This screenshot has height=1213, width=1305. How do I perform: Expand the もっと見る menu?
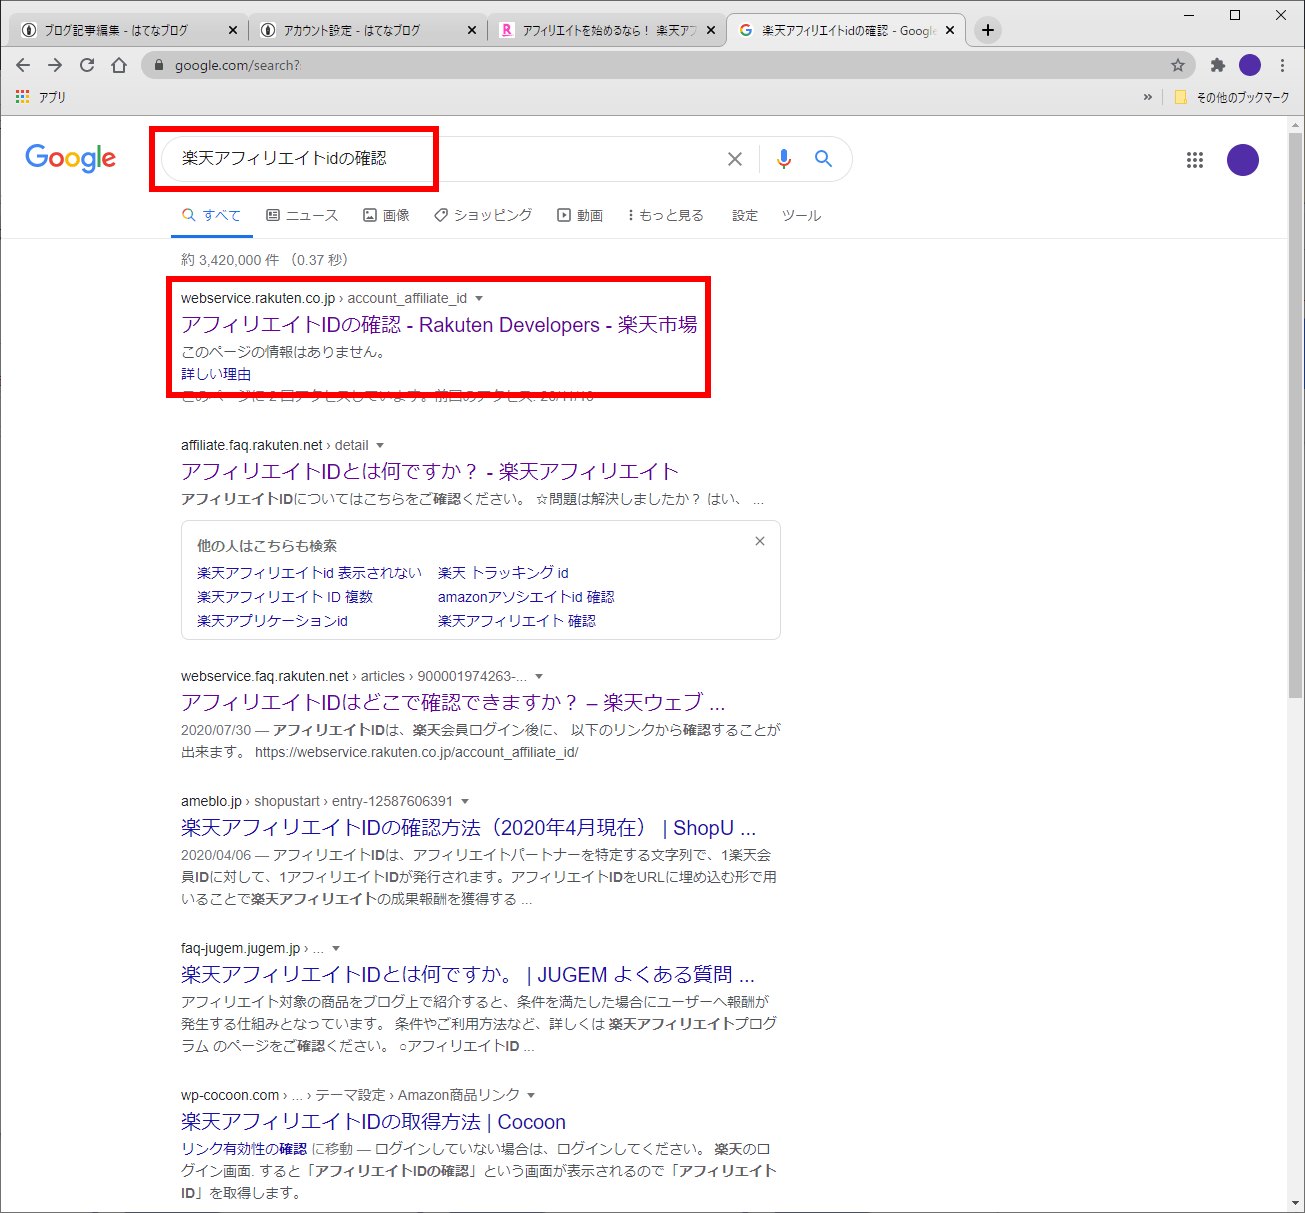pyautogui.click(x=666, y=215)
